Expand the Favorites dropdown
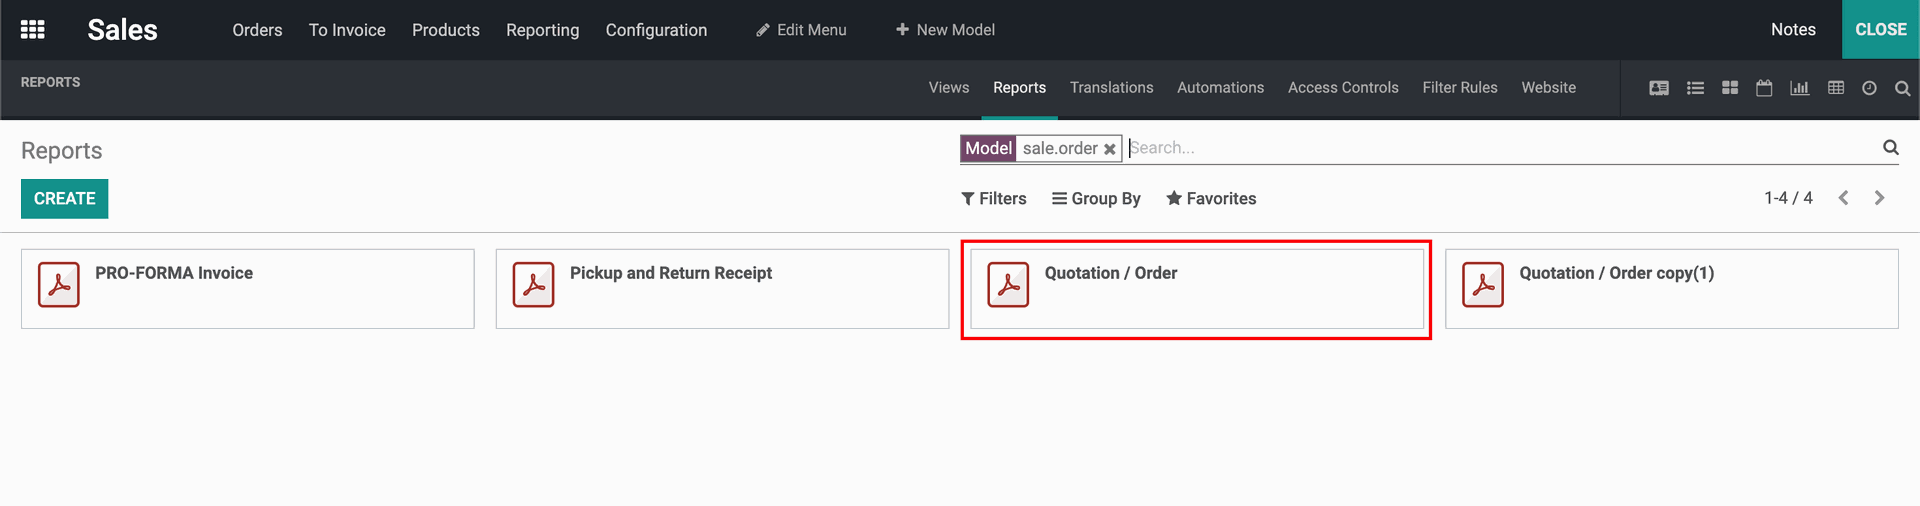 (x=1211, y=198)
